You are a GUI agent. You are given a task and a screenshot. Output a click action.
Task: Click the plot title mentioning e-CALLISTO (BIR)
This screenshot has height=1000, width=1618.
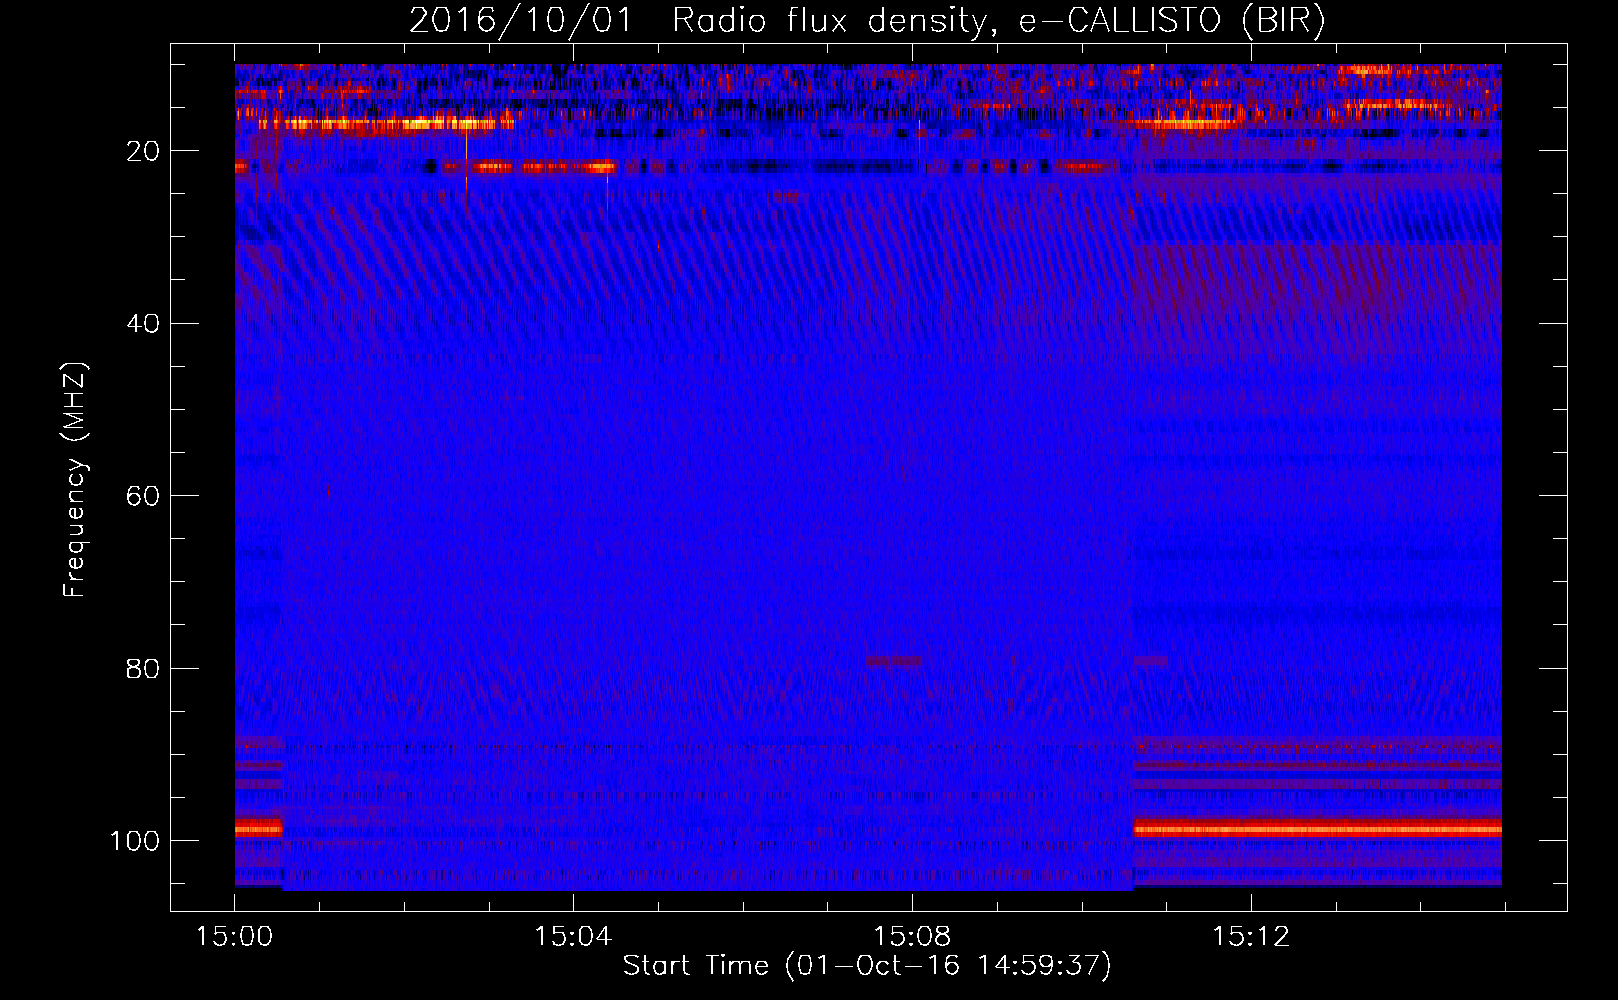tap(867, 20)
